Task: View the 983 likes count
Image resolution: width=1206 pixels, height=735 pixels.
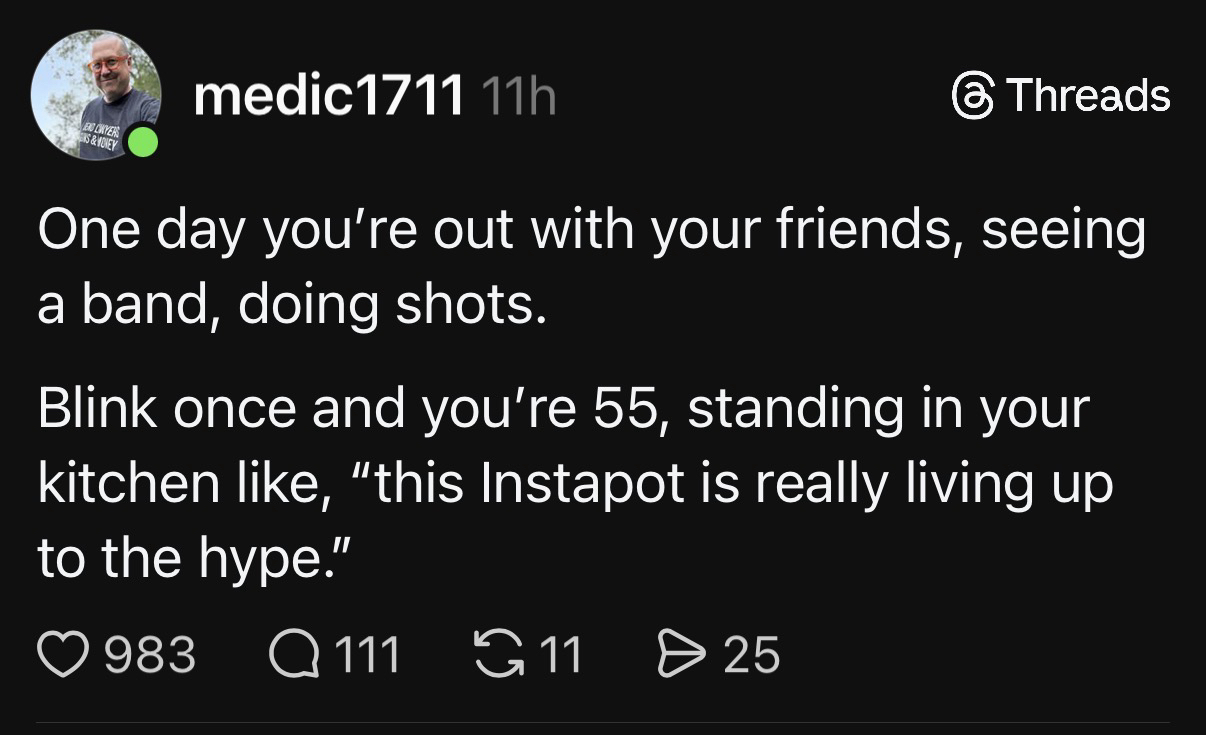Action: (x=150, y=655)
